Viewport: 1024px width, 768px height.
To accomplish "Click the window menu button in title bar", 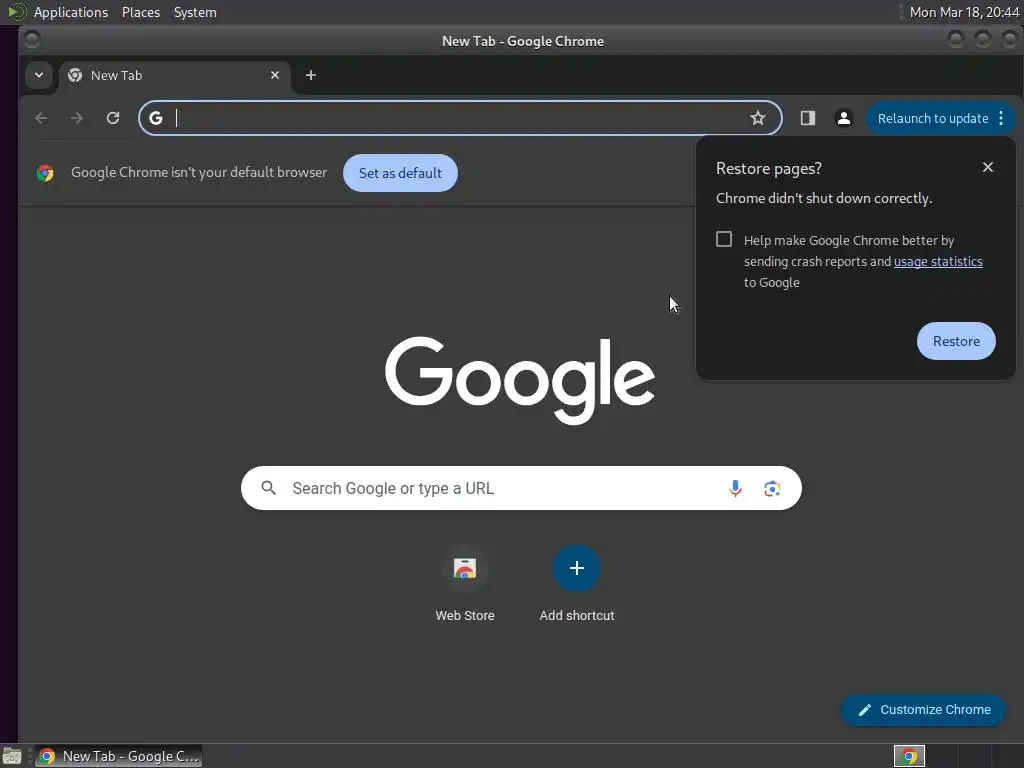I will point(31,40).
